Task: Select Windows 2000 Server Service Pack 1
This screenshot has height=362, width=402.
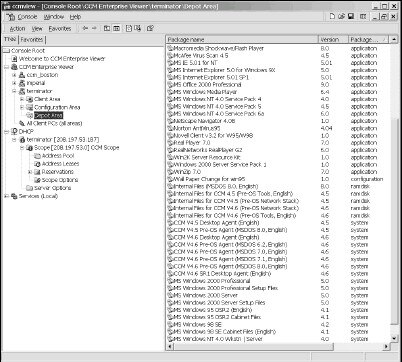Action: pyautogui.click(x=220, y=165)
